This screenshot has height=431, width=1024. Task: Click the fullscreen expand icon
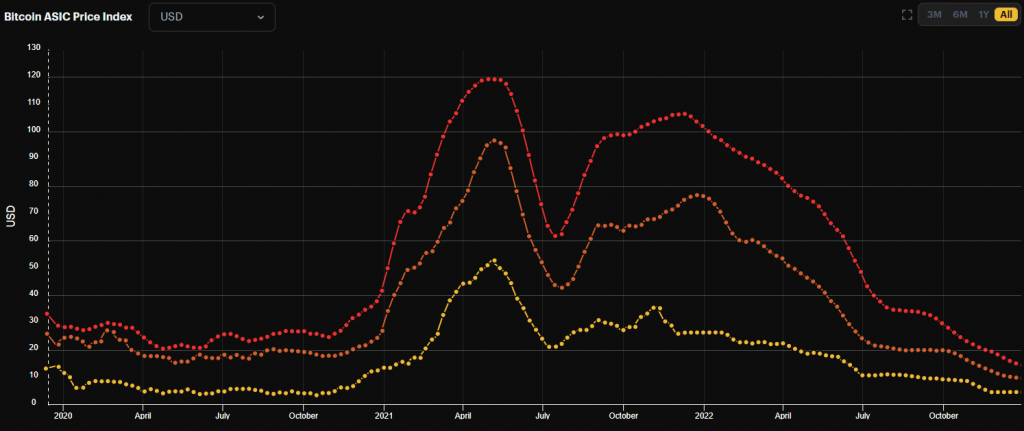coord(906,14)
